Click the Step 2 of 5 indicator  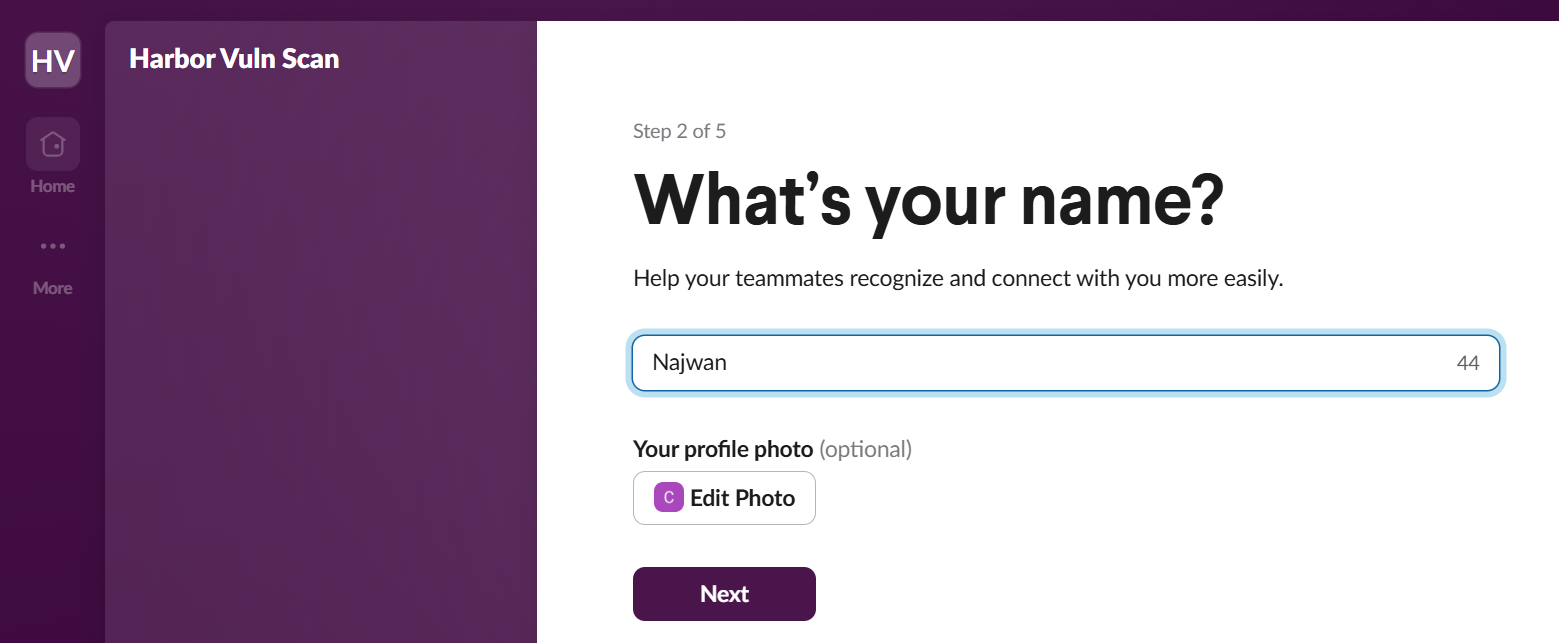click(x=679, y=131)
